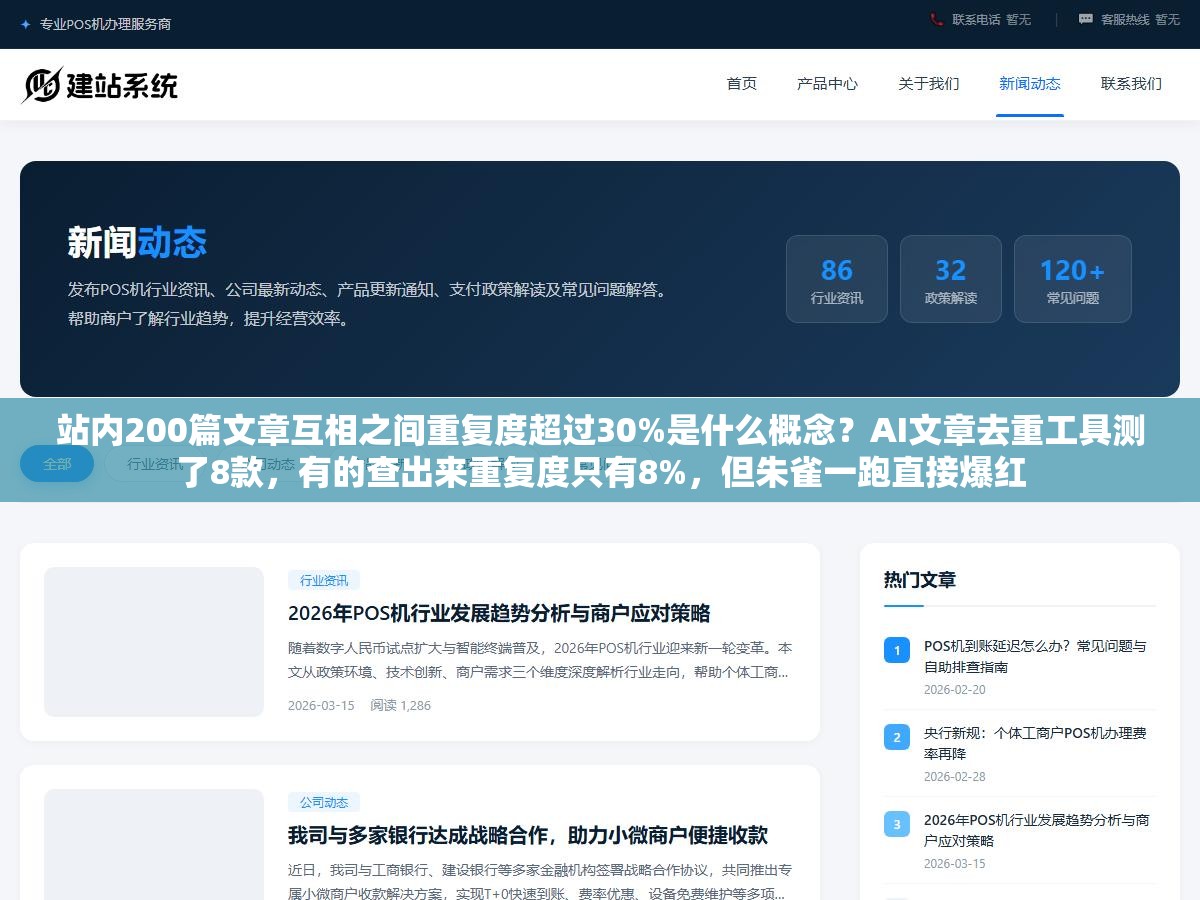
Task: Open sidebar hot article 2026年POS机行业发展趋势
Action: coord(1037,830)
